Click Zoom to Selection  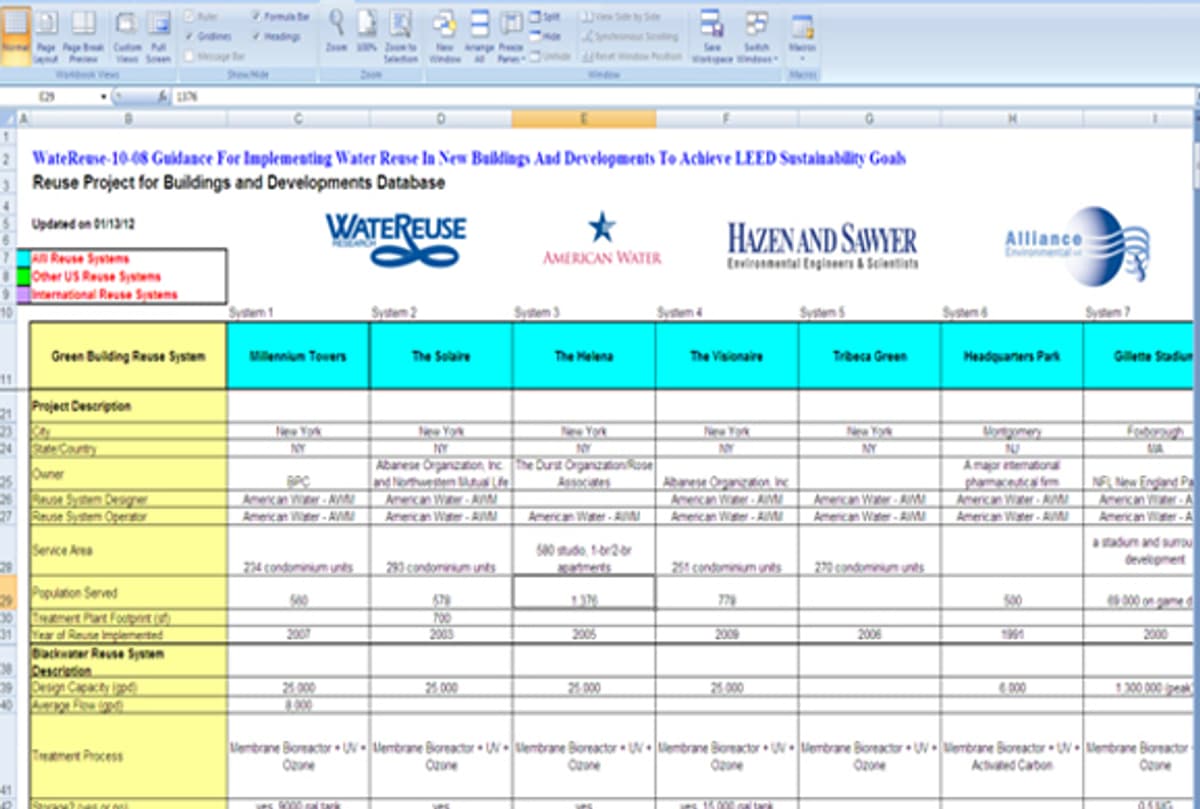(401, 36)
